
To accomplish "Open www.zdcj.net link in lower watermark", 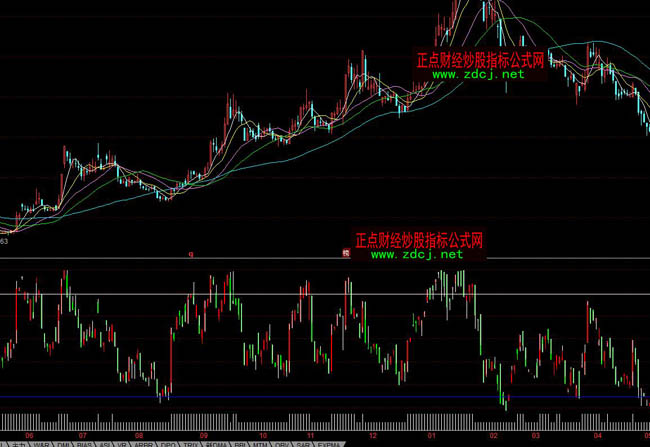I will (x=417, y=255).
